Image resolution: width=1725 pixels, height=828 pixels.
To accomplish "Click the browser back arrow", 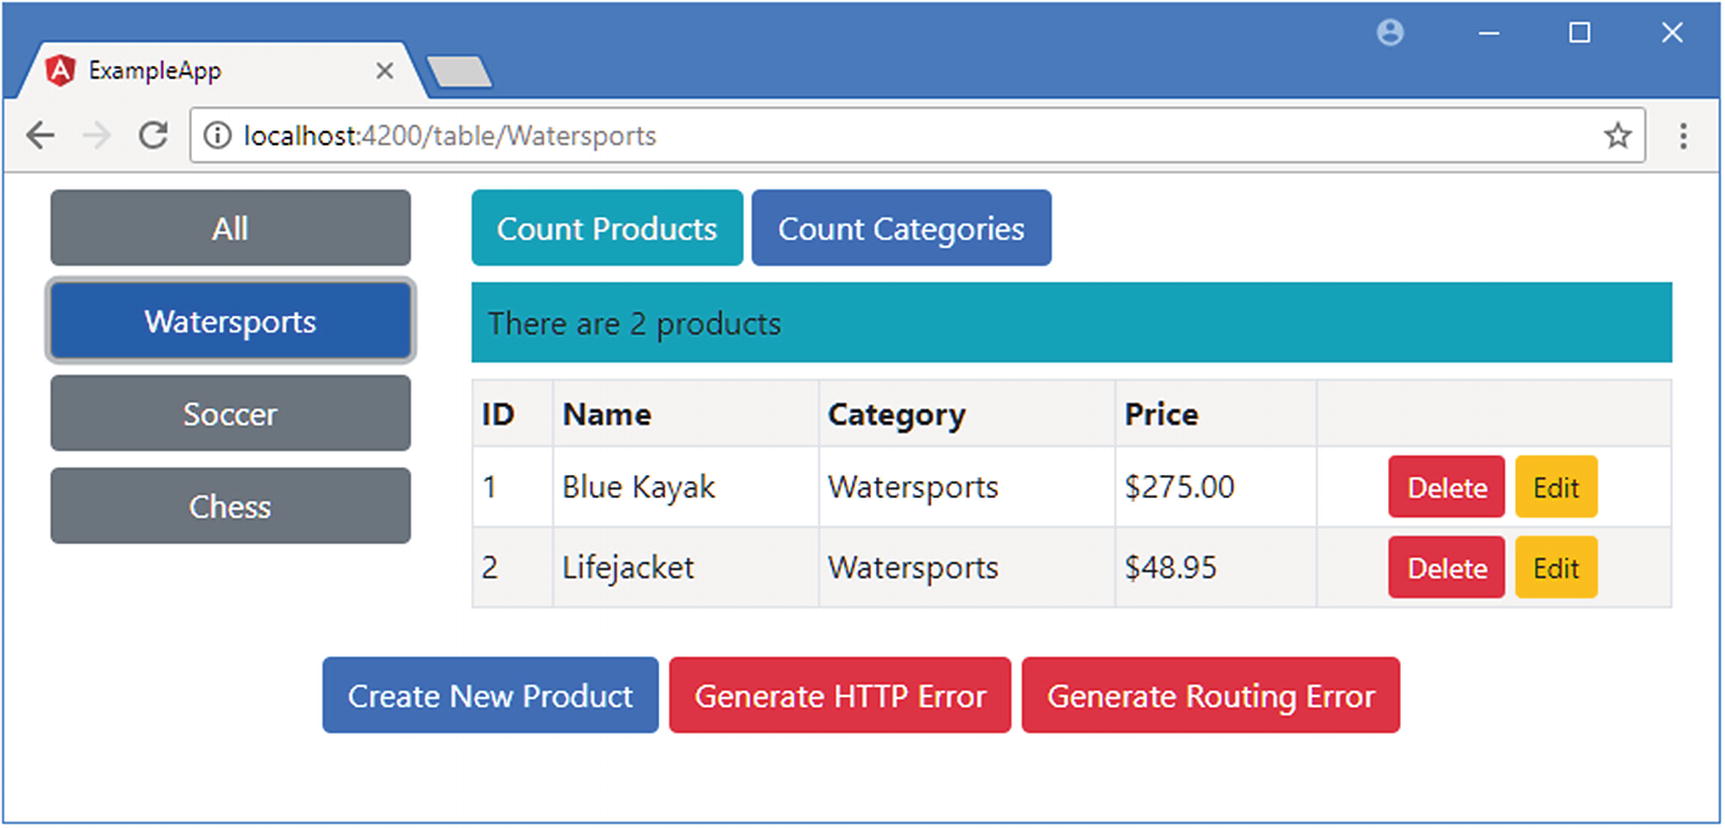I will [41, 135].
